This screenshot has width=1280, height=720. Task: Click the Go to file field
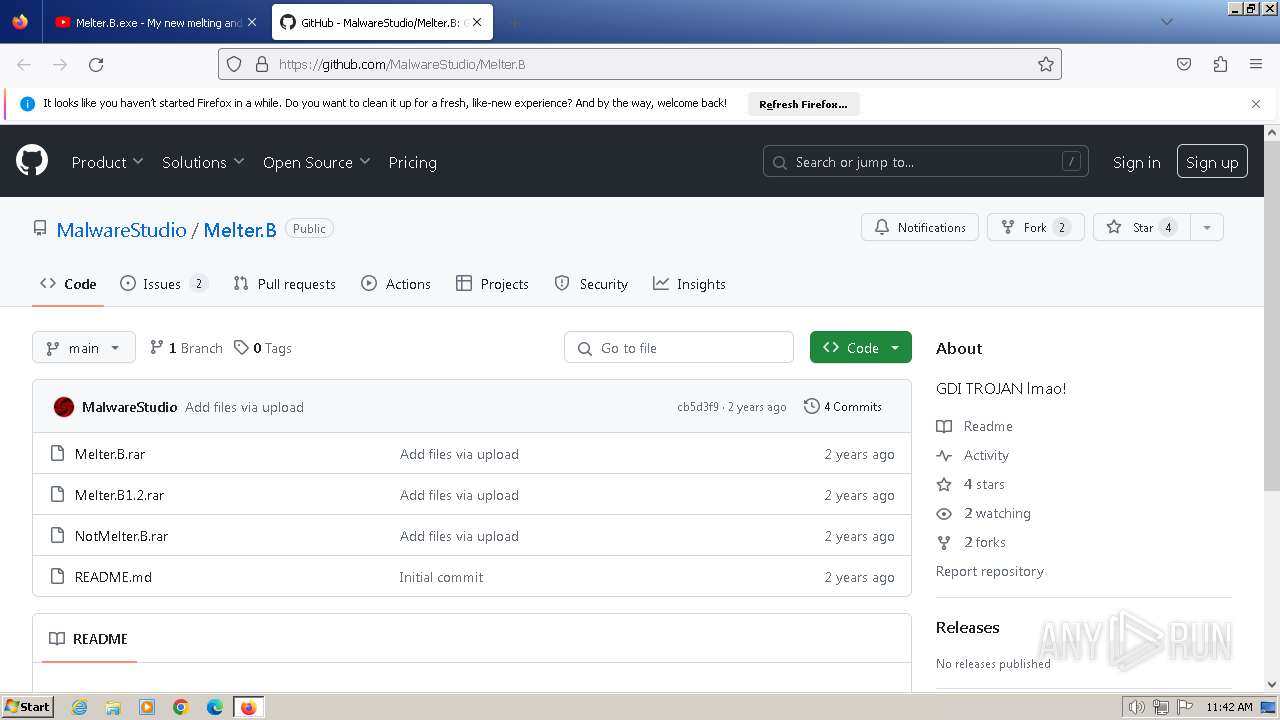point(679,348)
